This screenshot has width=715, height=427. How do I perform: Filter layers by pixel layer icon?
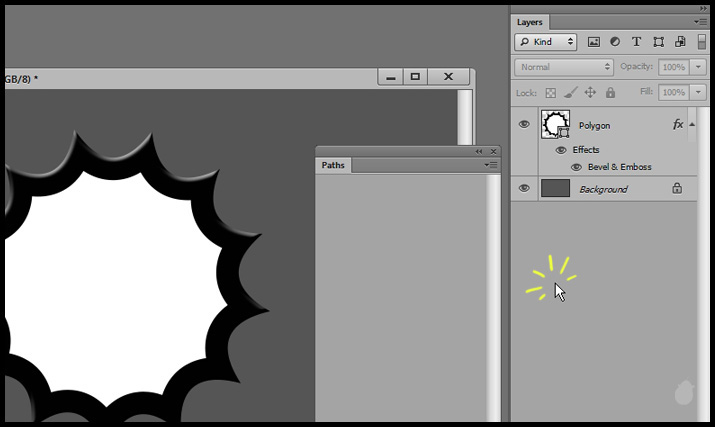(x=593, y=42)
